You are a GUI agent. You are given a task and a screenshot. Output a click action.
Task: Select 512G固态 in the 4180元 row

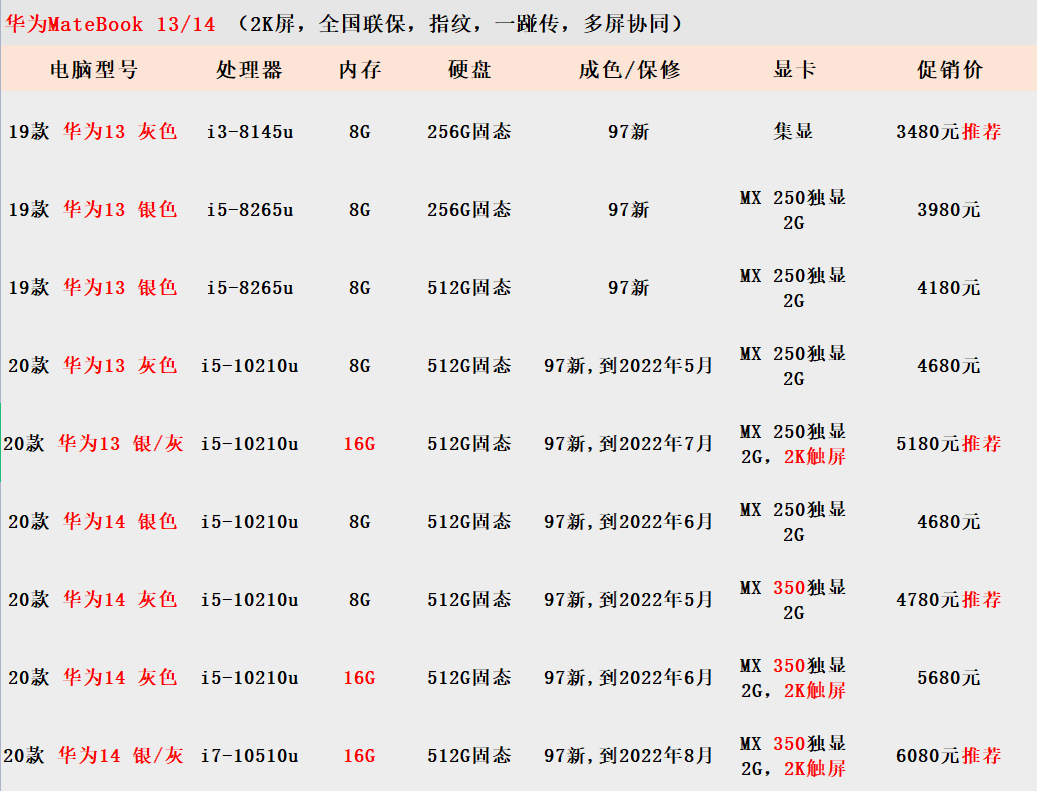[469, 288]
